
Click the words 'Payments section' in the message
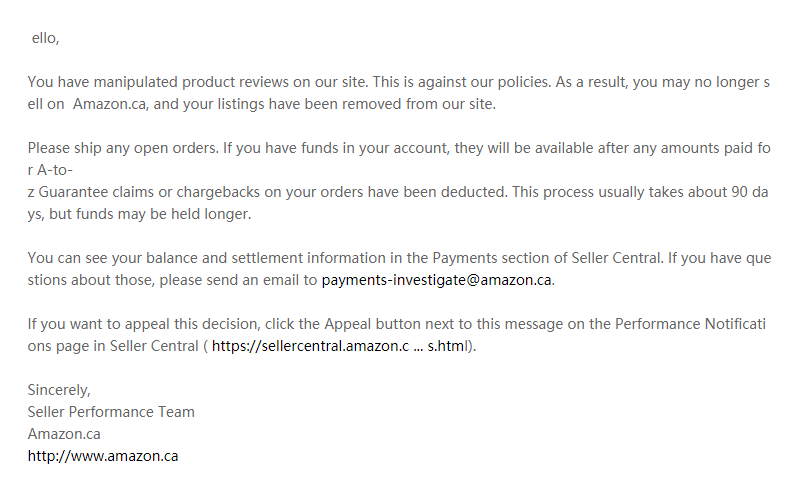(x=490, y=258)
